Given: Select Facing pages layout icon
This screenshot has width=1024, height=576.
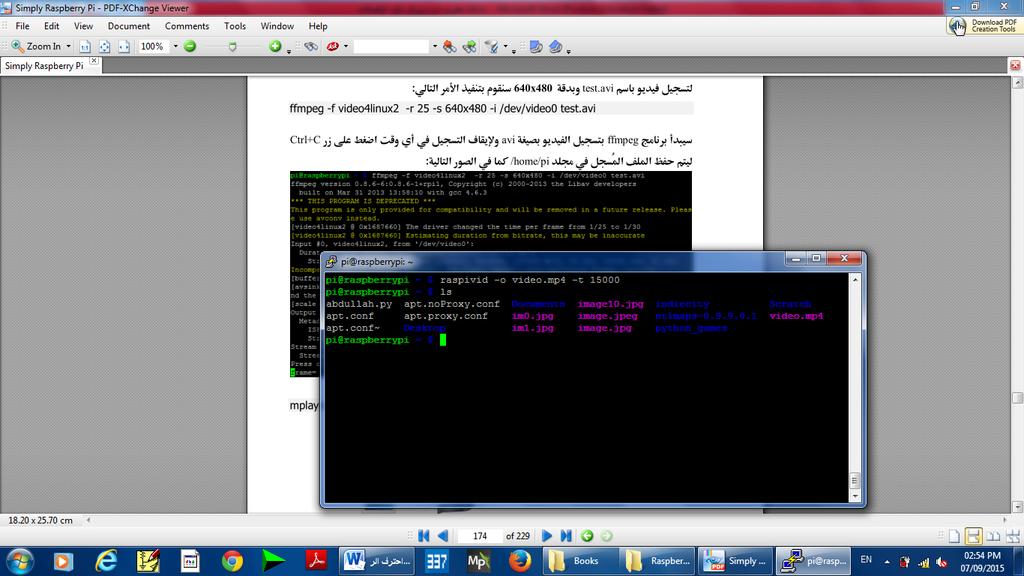Looking at the screenshot, I should click(993, 536).
